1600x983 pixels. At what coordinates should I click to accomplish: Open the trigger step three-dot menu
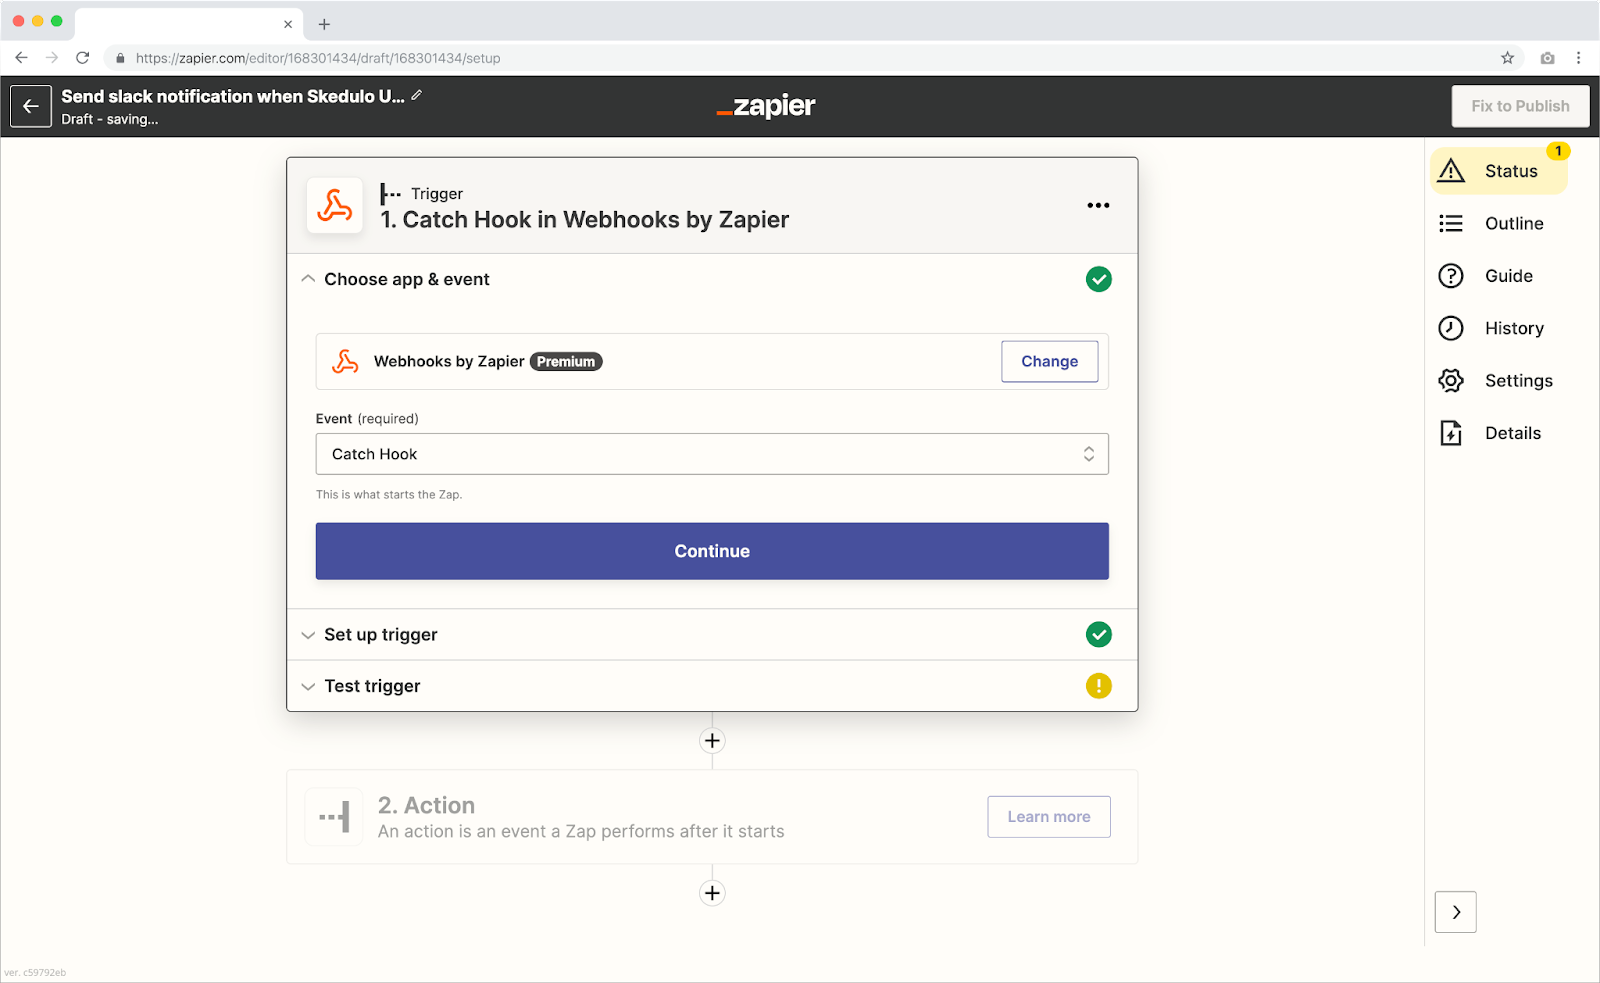point(1098,205)
